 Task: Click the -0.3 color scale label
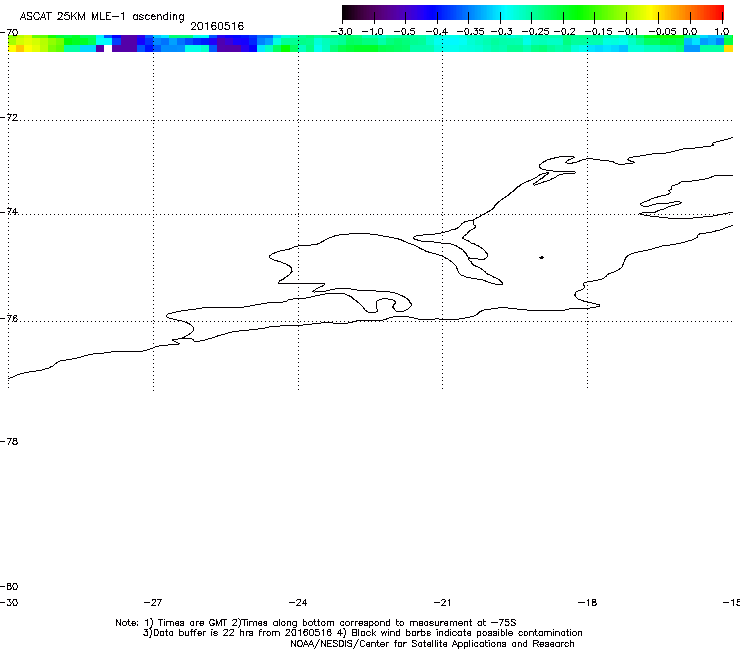502,32
